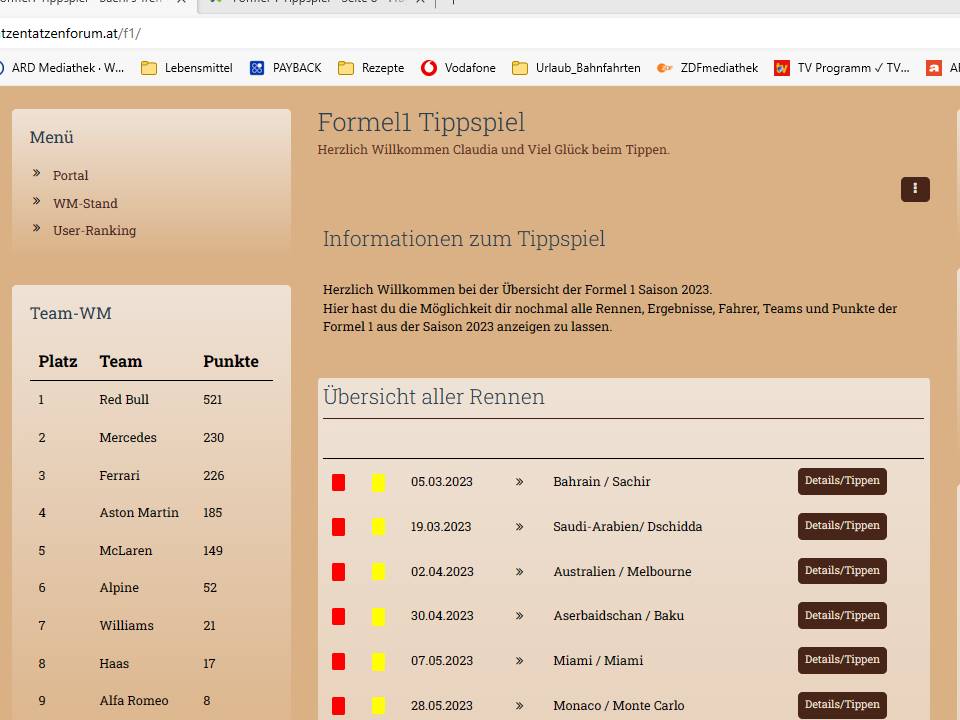Click the three-dot options button
This screenshot has height=720, width=960.
tap(915, 189)
